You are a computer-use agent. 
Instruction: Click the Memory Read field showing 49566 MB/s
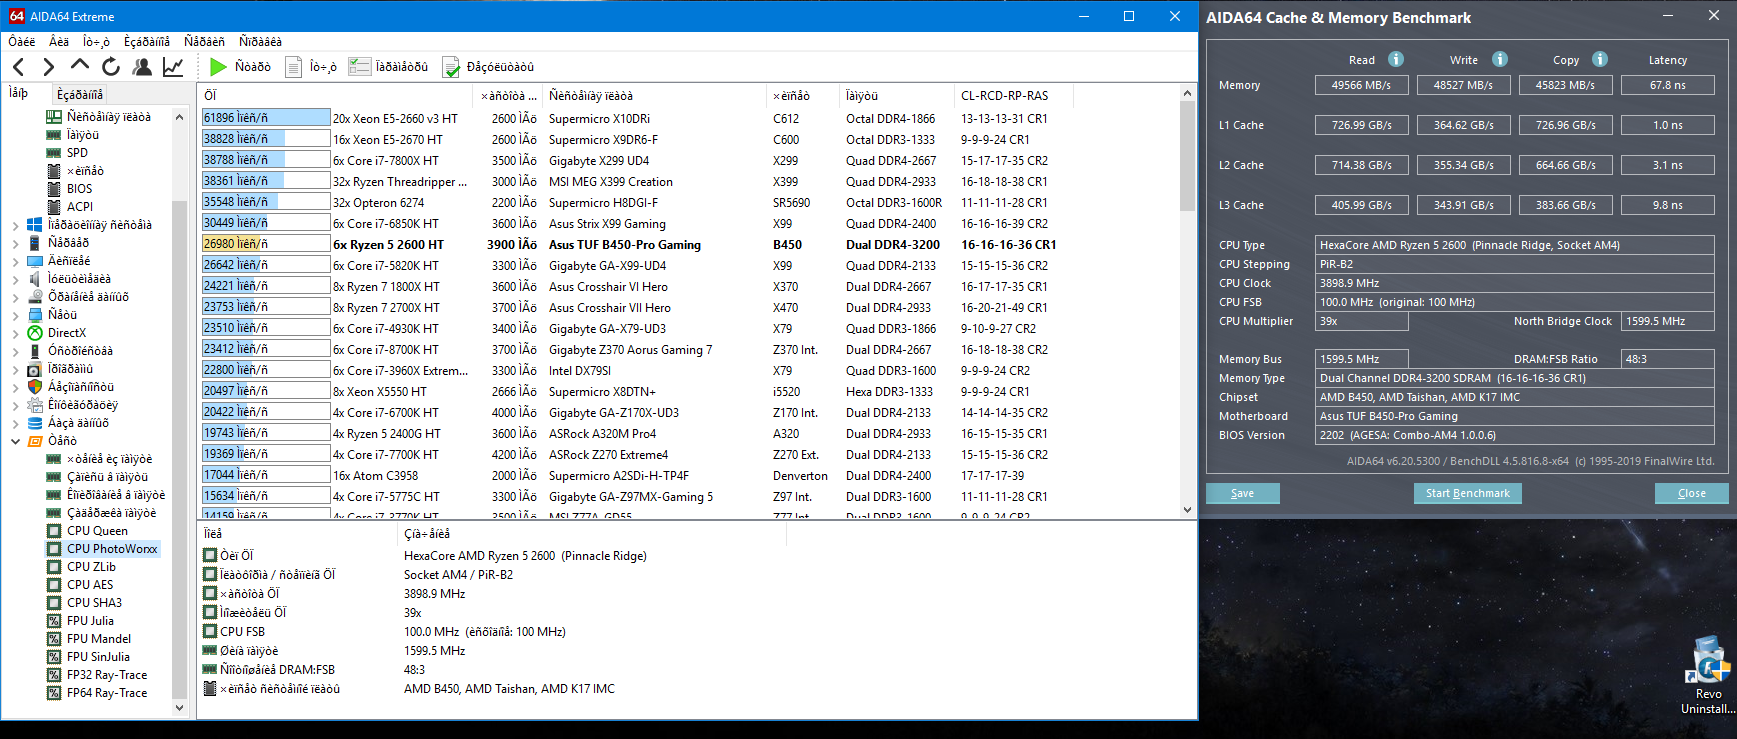(1361, 85)
